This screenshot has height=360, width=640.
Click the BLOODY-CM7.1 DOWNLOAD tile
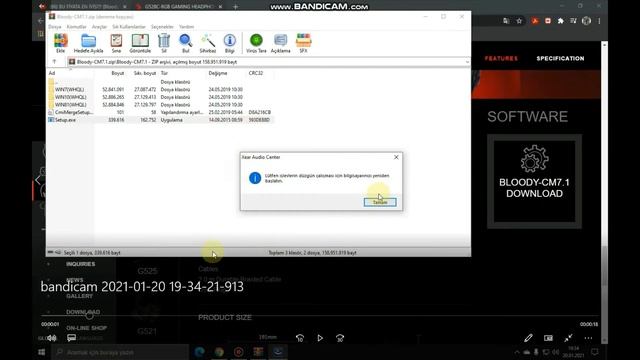point(534,181)
